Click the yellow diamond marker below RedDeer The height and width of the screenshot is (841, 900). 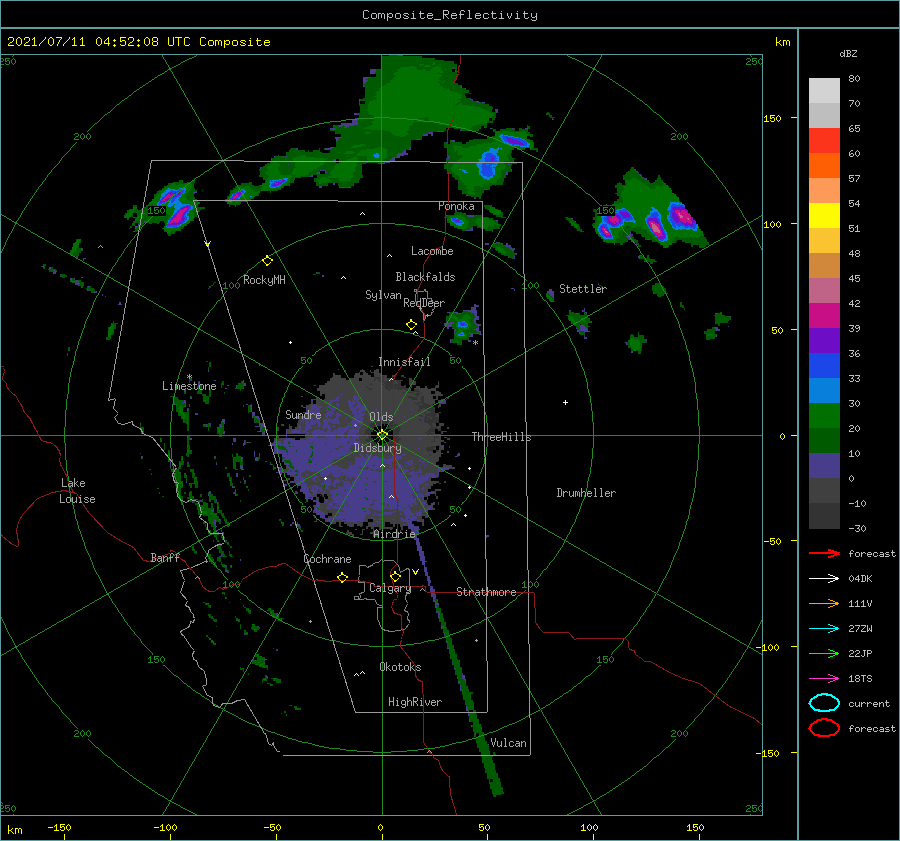click(412, 325)
